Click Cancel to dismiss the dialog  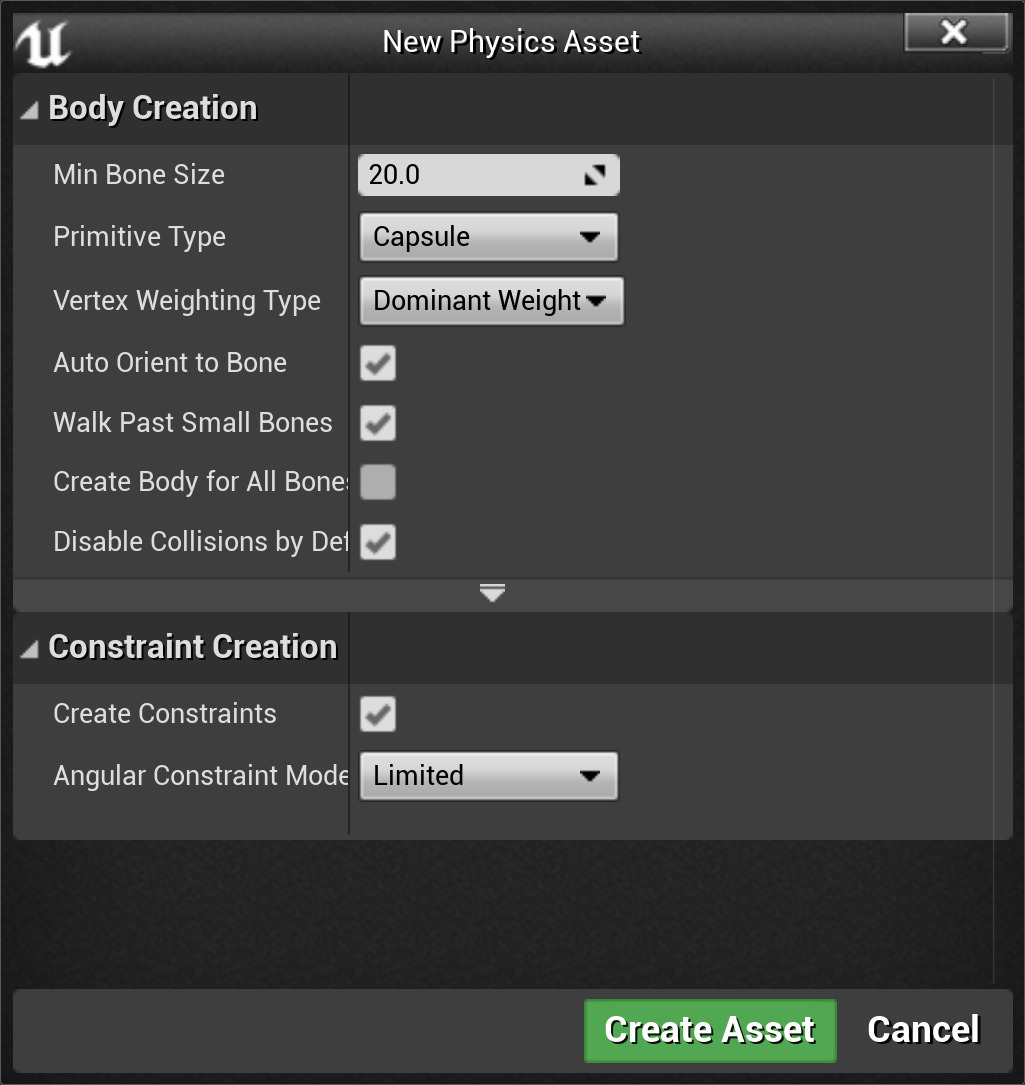click(922, 1030)
